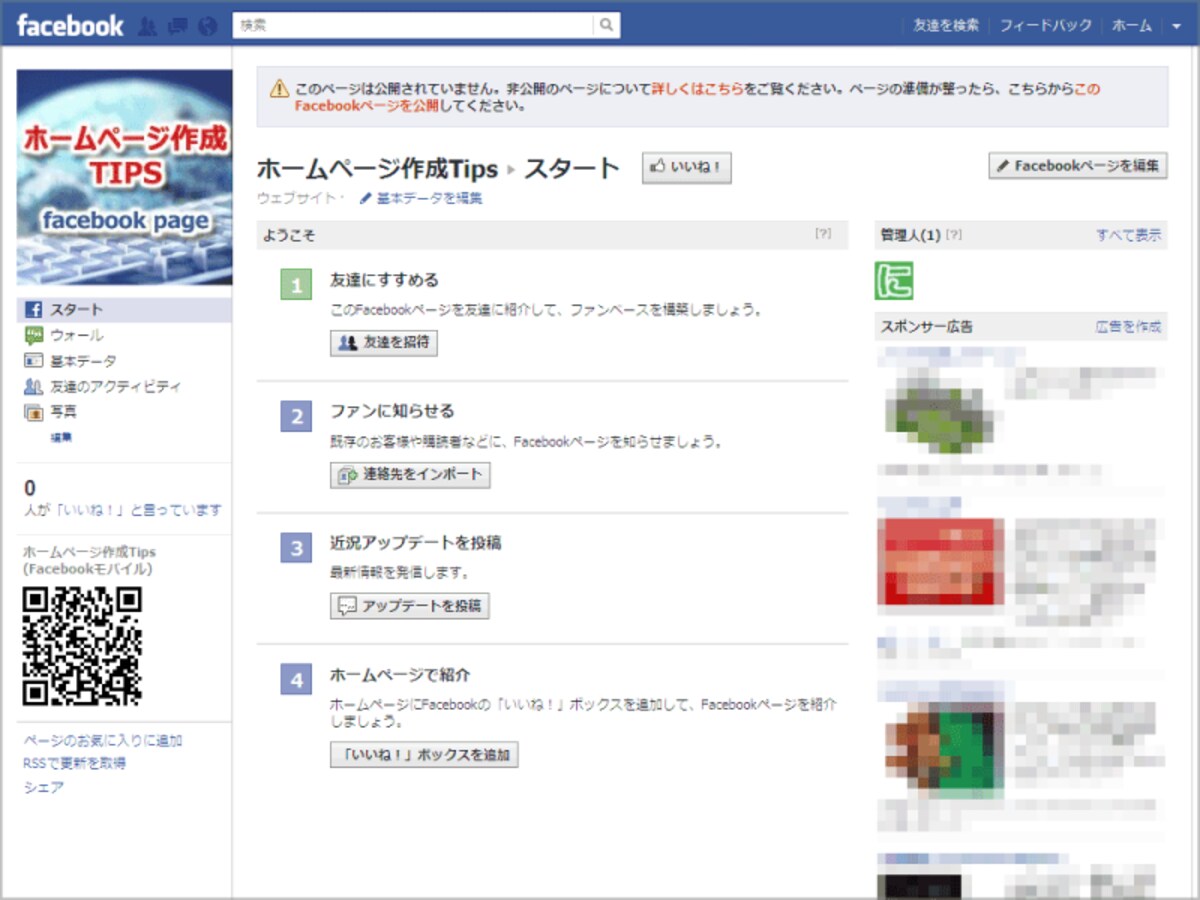Click 友達を招待 button
Image resolution: width=1200 pixels, height=900 pixels.
(384, 342)
